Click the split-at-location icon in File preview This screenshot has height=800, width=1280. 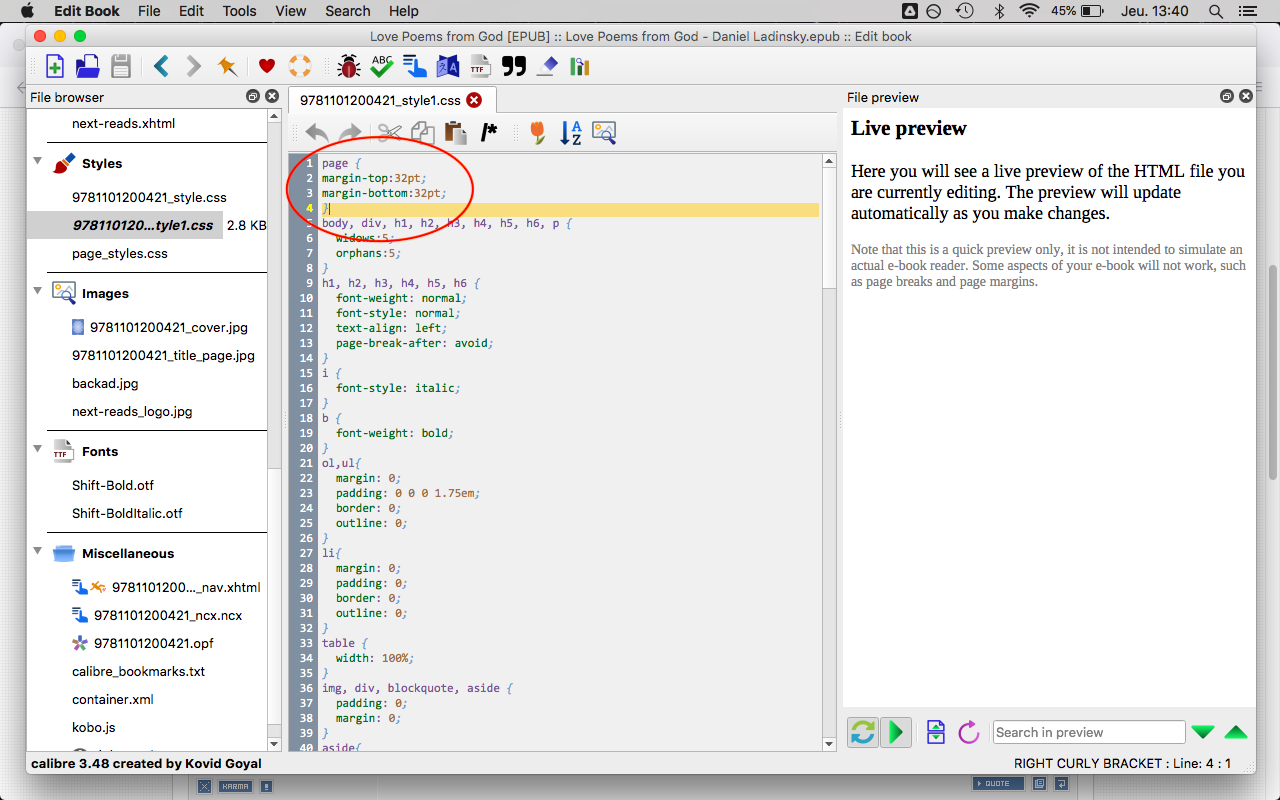coord(936,732)
